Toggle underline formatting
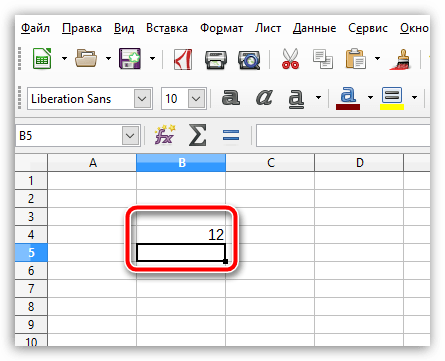The height and width of the screenshot is (361, 445). tap(296, 99)
